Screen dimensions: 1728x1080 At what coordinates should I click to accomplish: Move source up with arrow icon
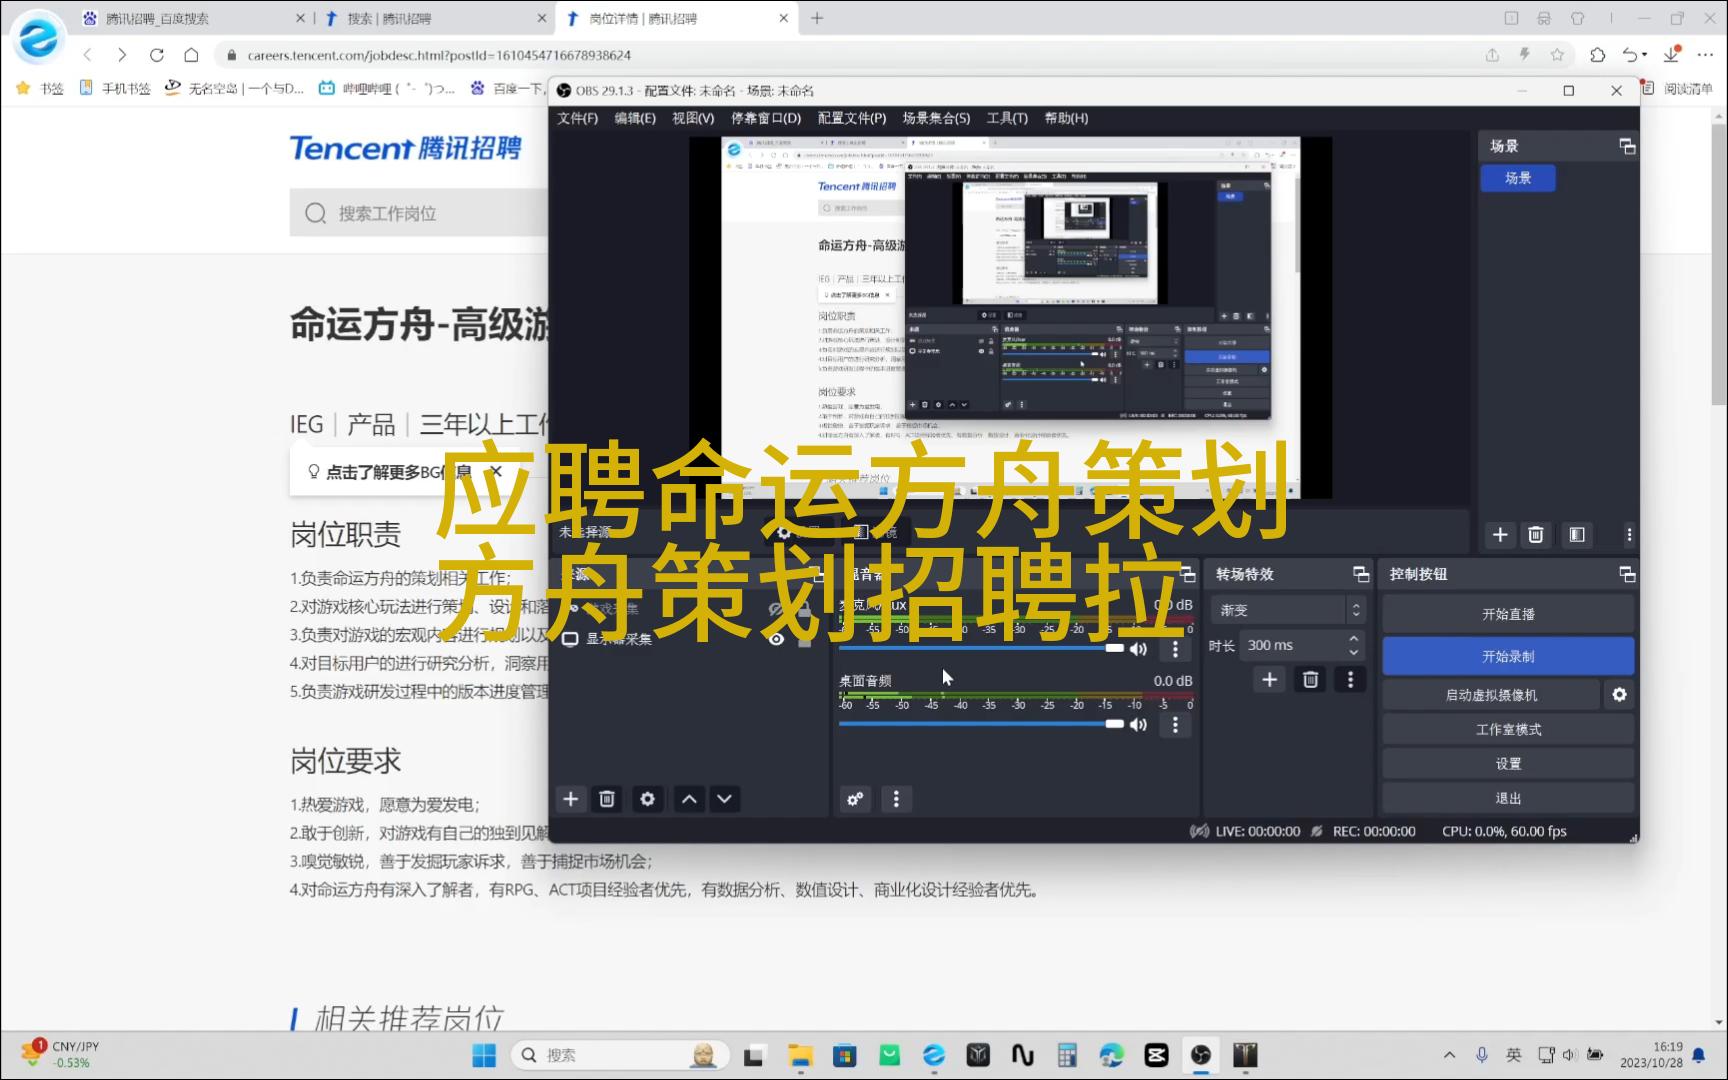click(689, 799)
